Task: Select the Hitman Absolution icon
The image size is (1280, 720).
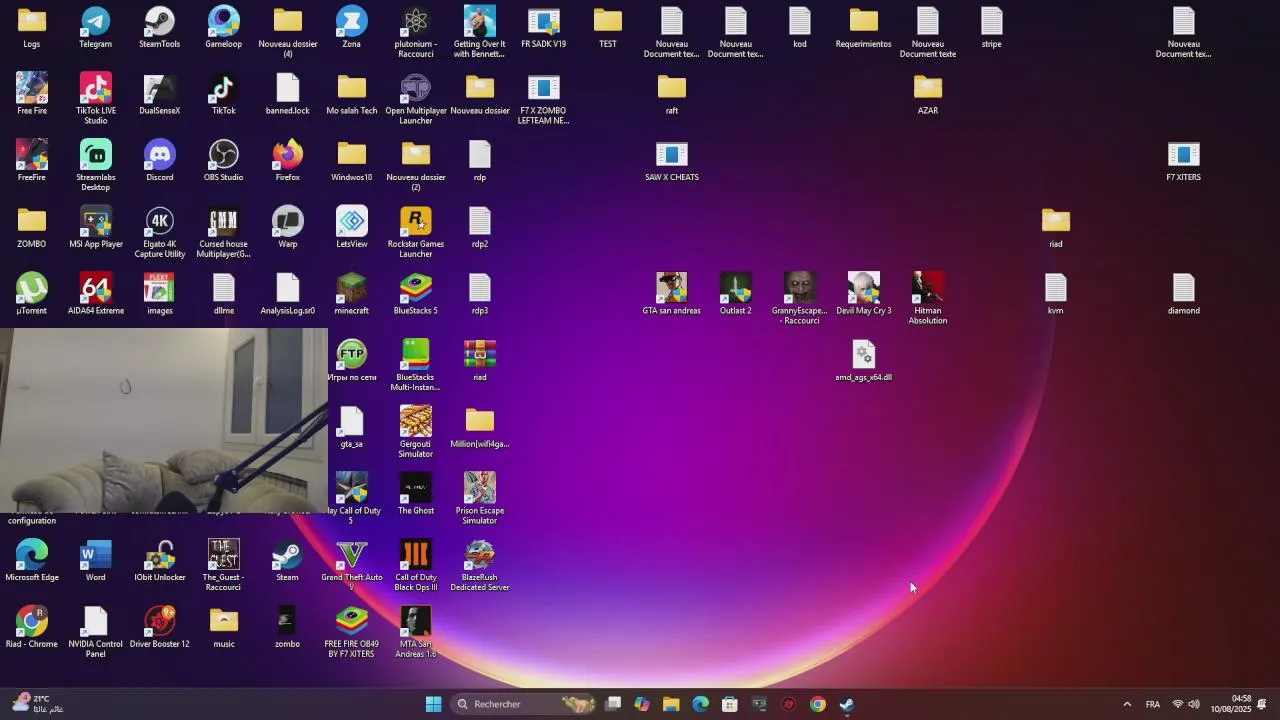Action: [x=928, y=298]
